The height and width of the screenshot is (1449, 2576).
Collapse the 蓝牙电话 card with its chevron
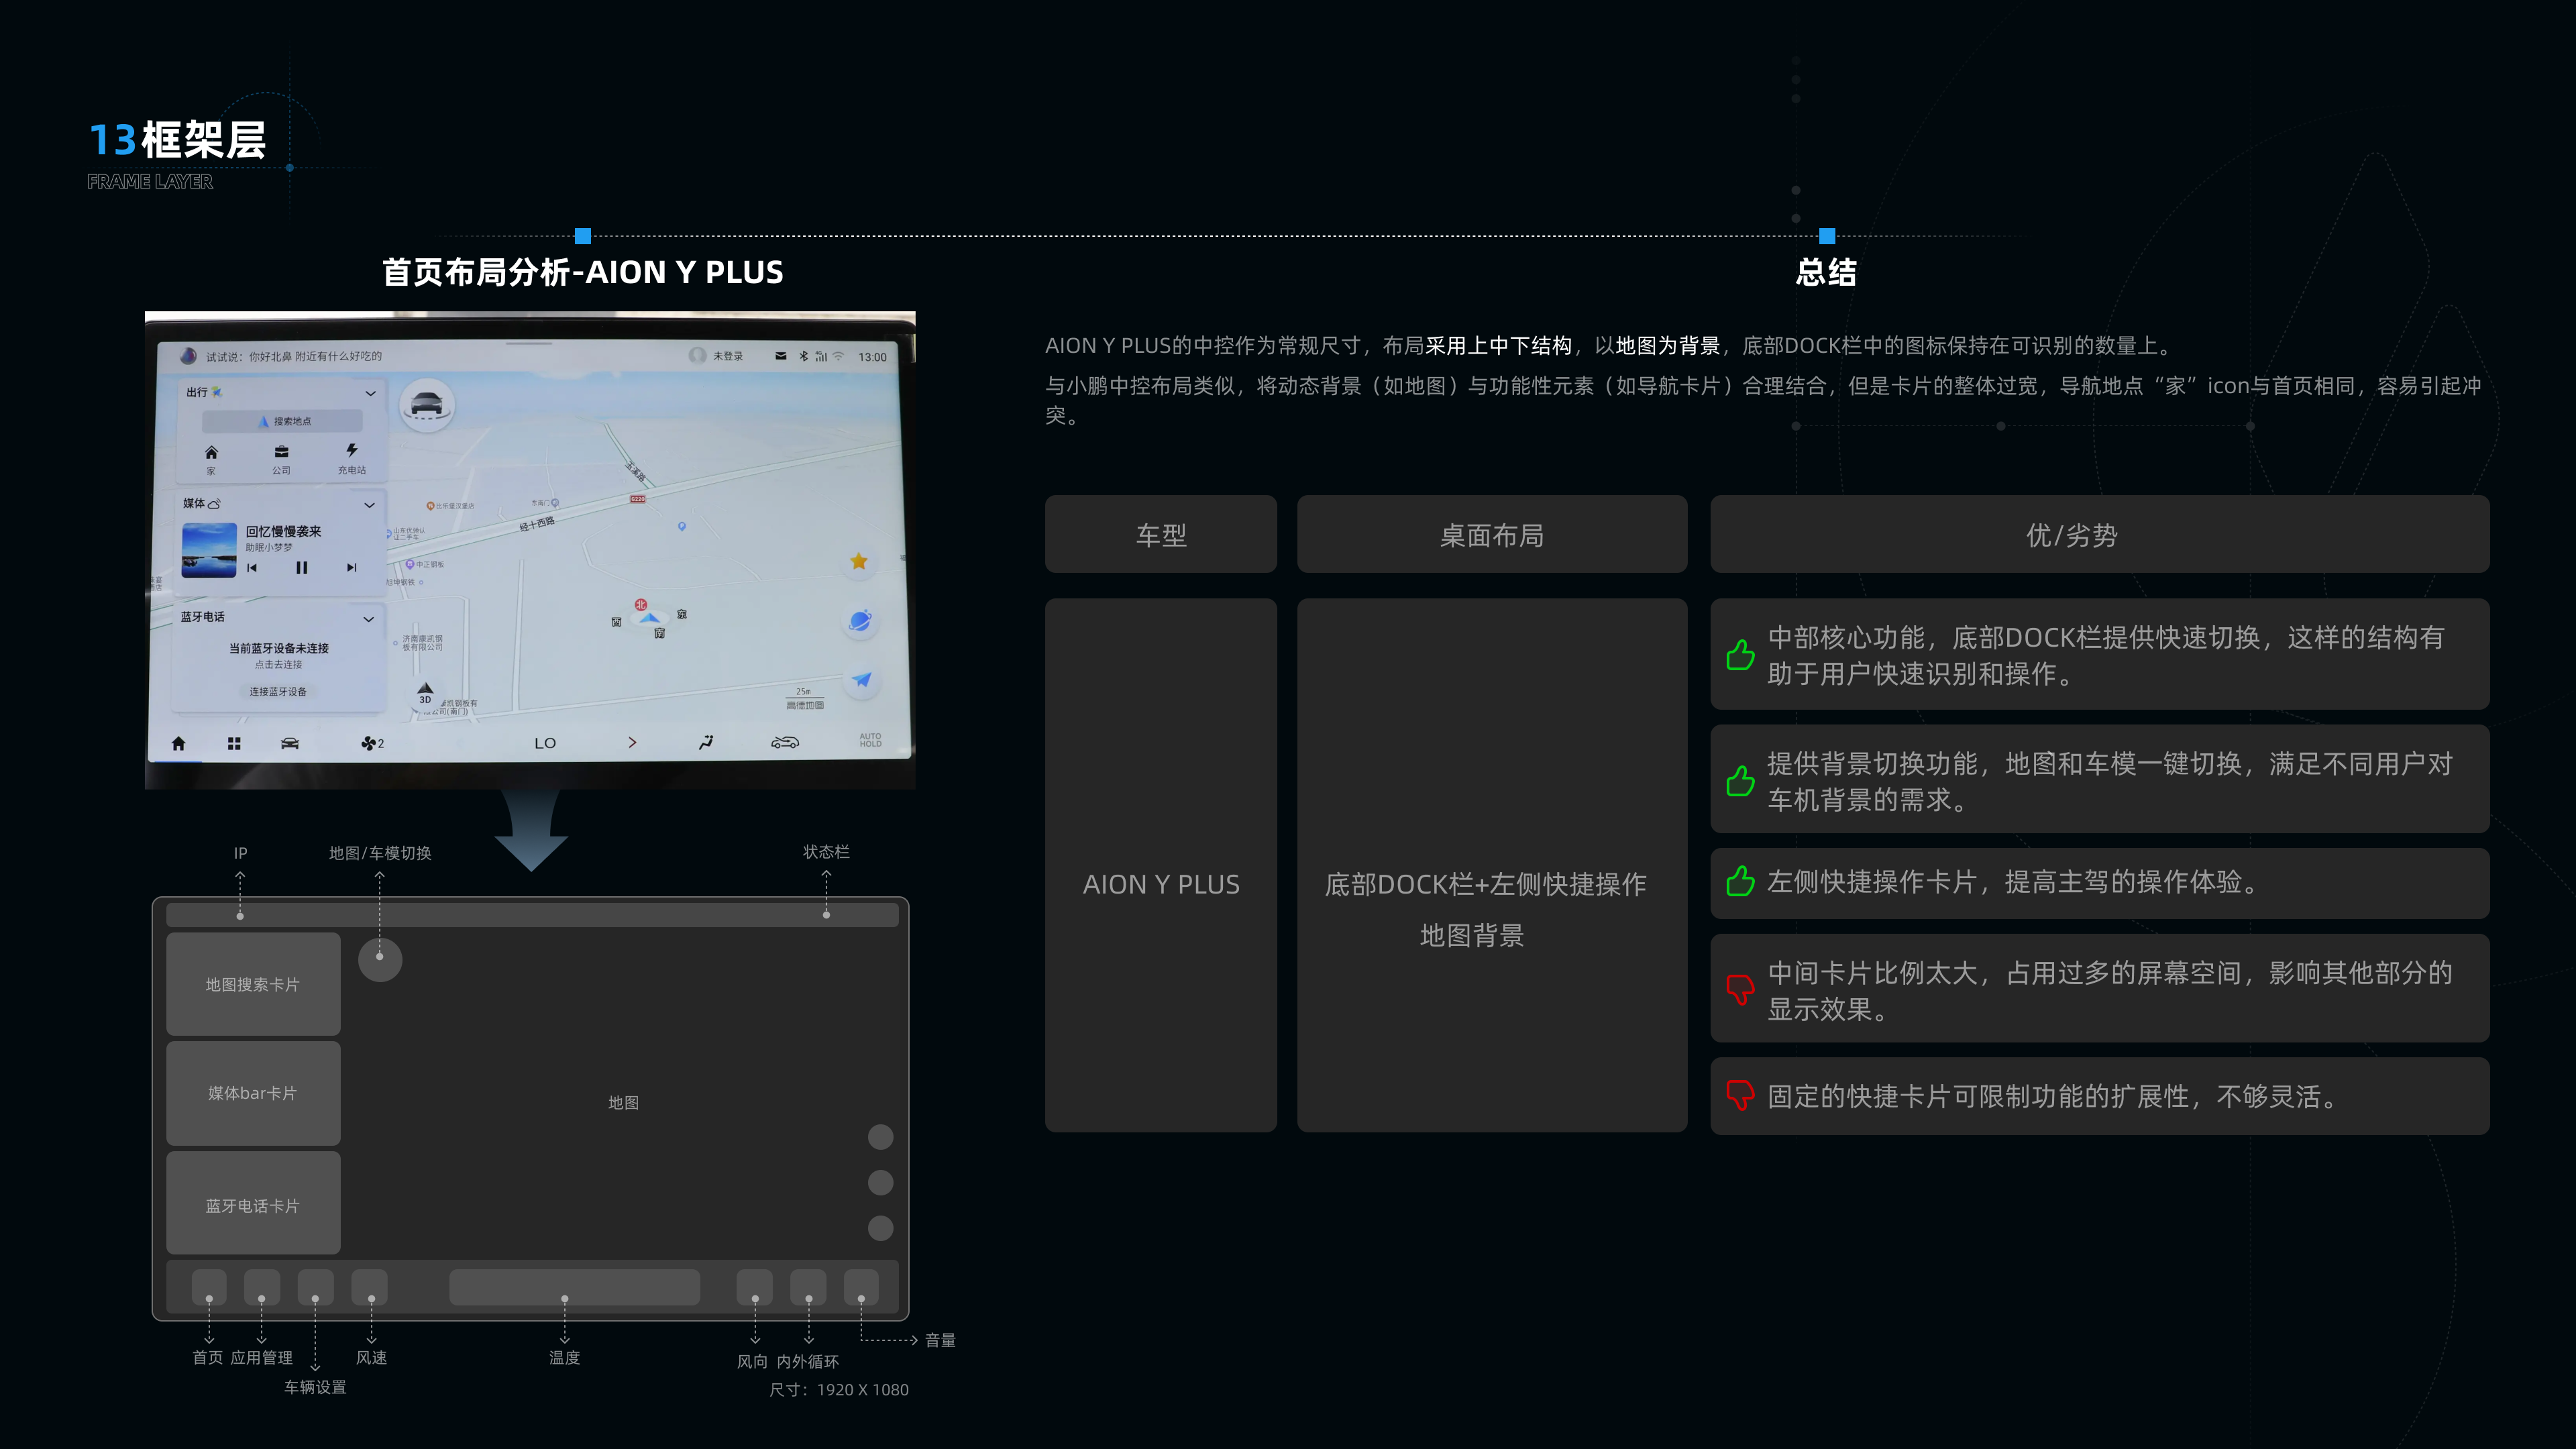coord(369,619)
